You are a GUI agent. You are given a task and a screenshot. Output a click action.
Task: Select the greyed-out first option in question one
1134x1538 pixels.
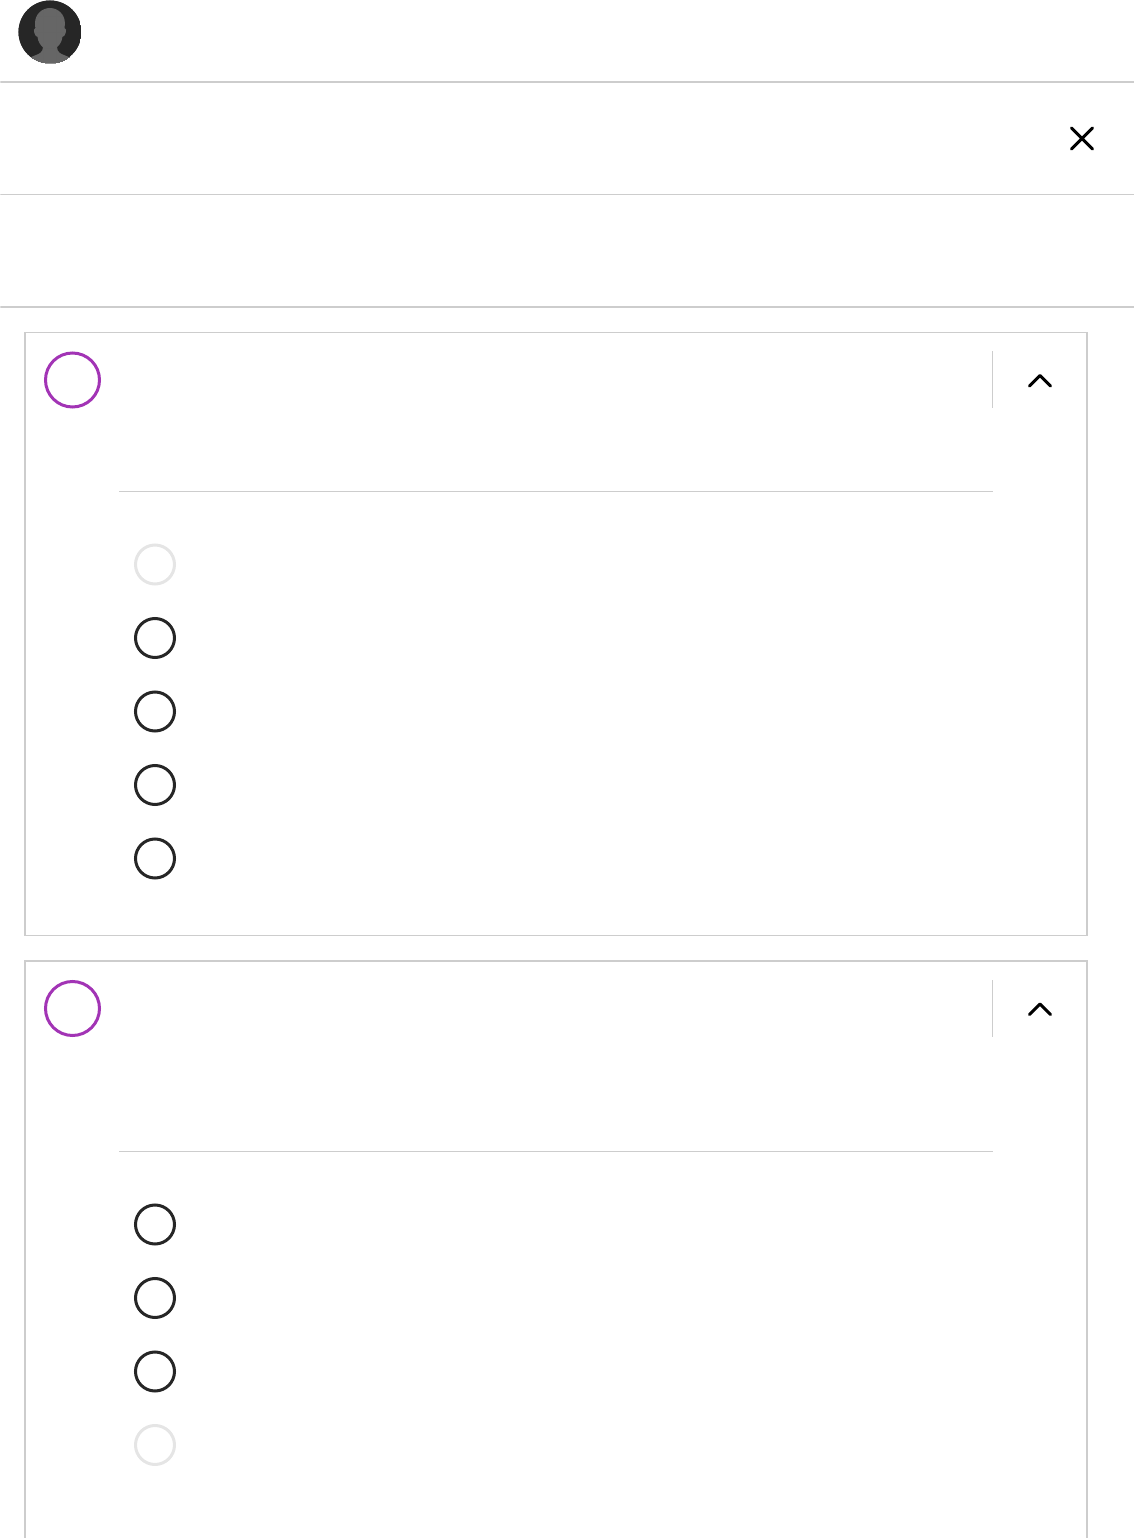click(155, 565)
